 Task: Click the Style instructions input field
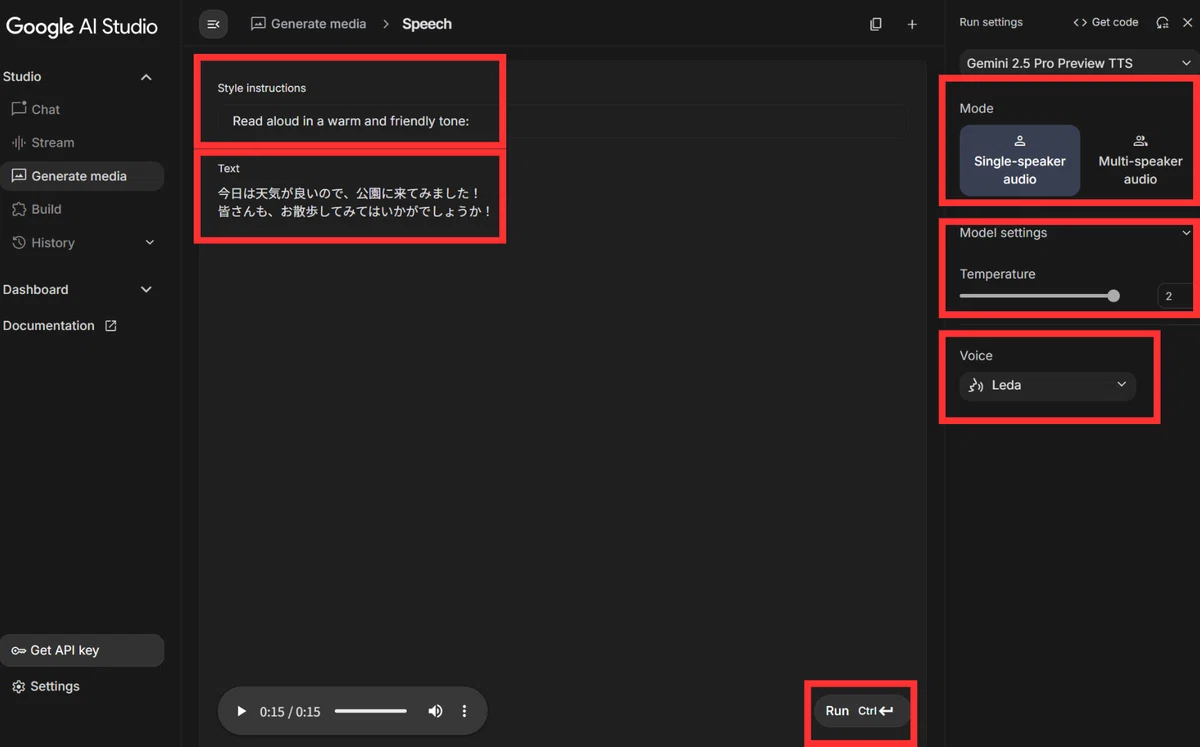click(563, 121)
